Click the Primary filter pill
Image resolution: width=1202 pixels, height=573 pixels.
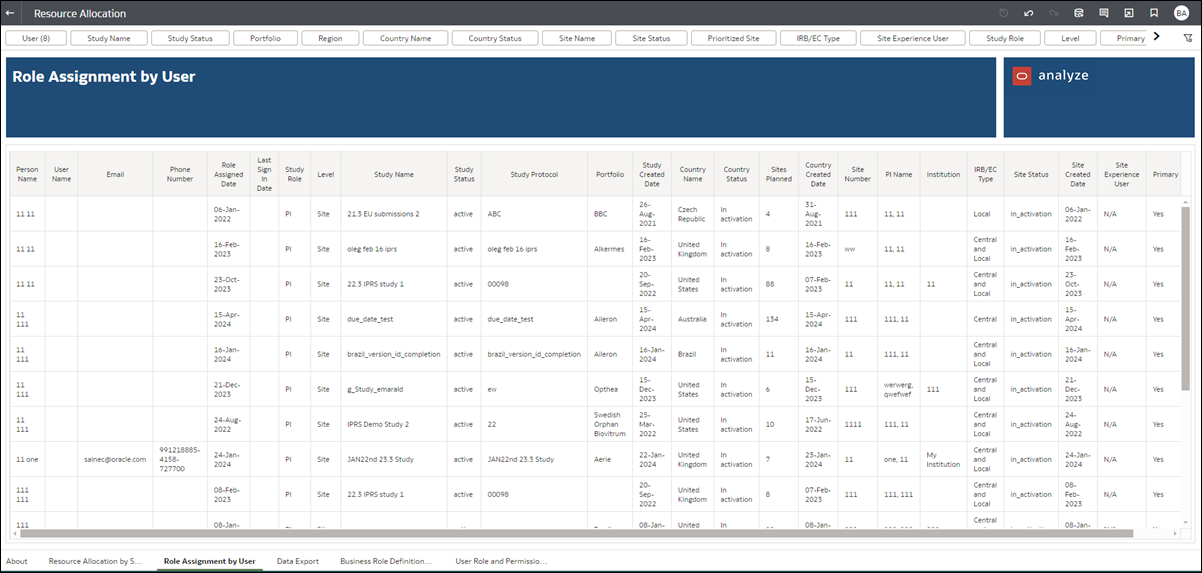(1124, 38)
